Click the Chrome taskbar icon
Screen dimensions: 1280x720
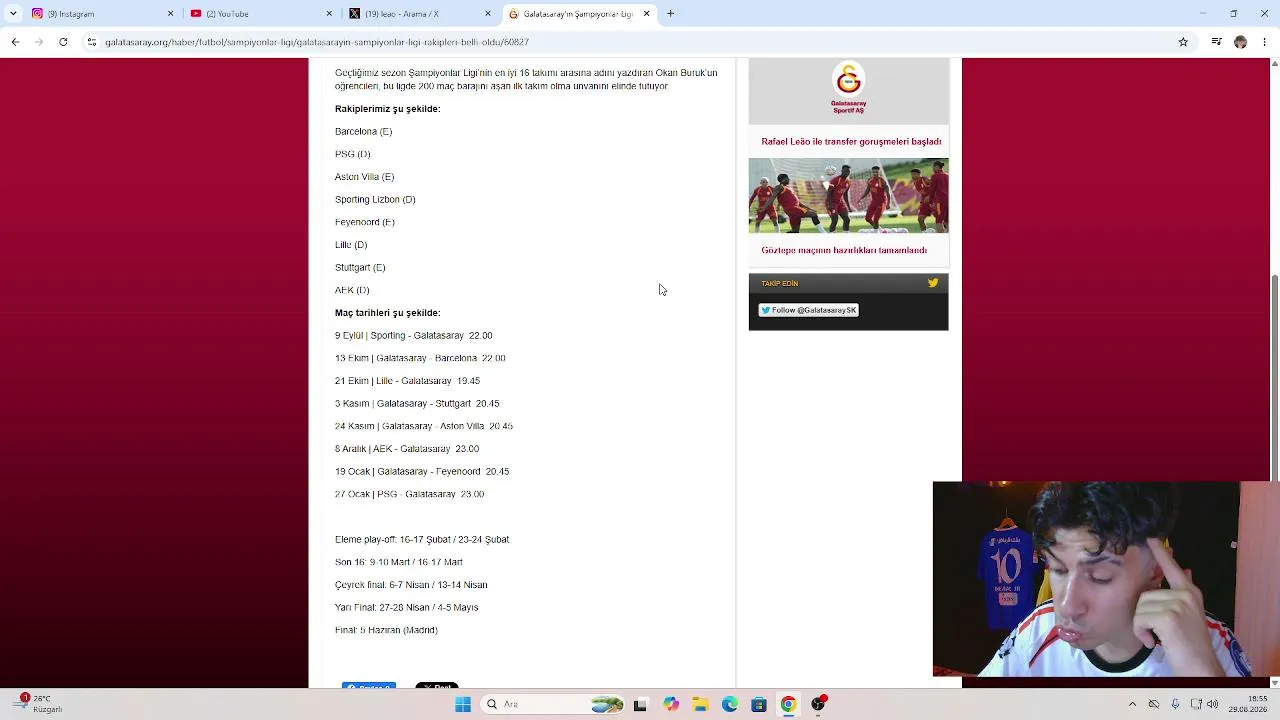pyautogui.click(x=788, y=704)
